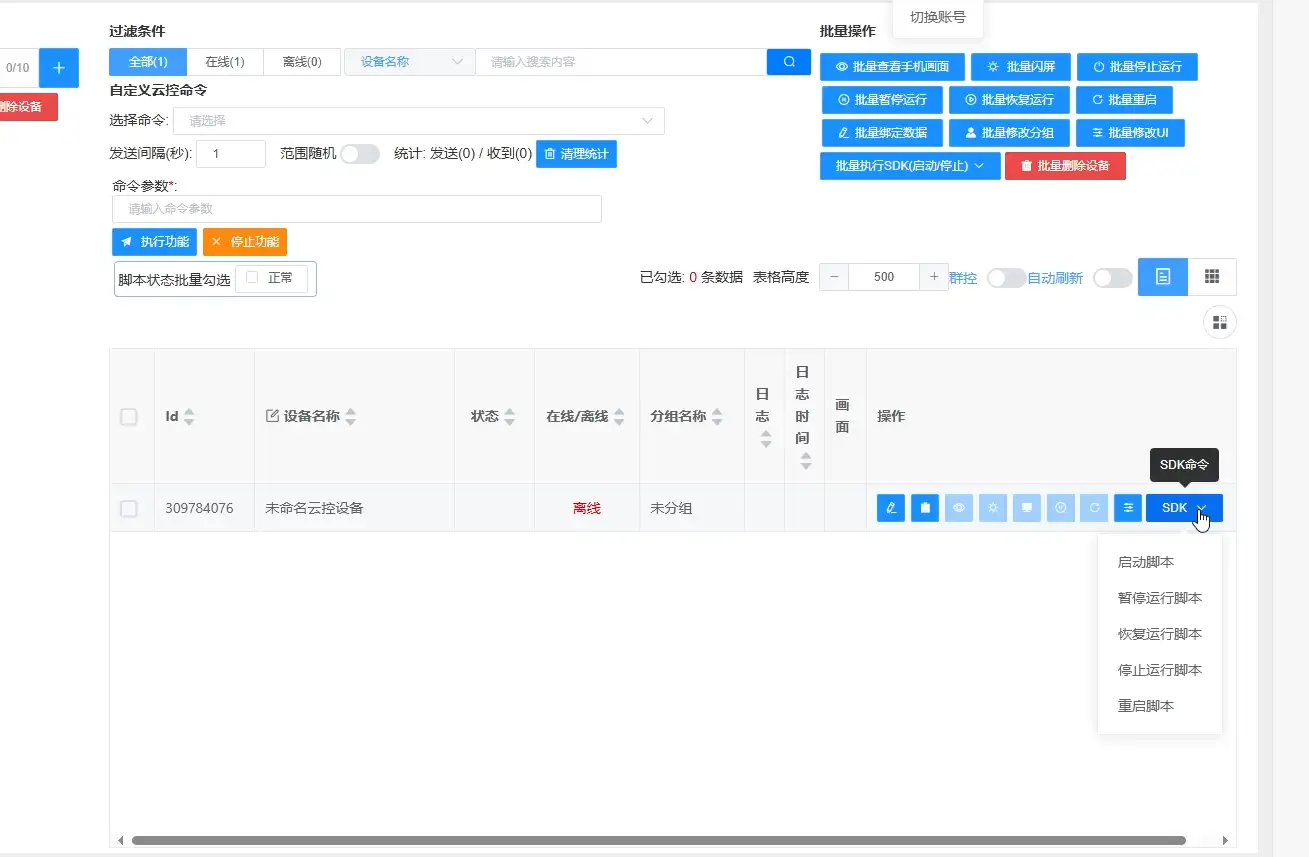Click the plus stepper to increase table height

(932, 277)
